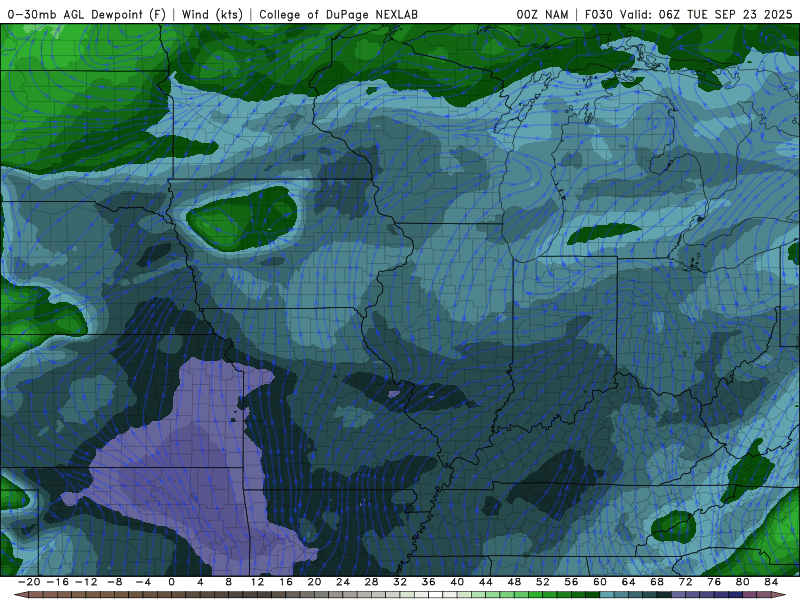This screenshot has width=800, height=600.
Task: Click the 12 label on the dewpoint scale
Action: [x=257, y=582]
